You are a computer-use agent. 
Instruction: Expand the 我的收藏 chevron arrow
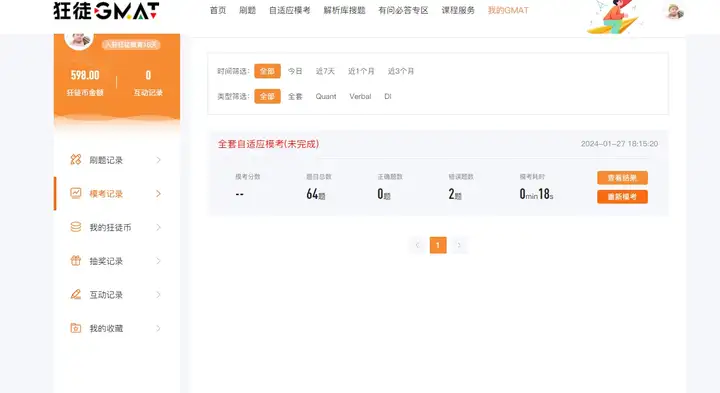click(158, 328)
